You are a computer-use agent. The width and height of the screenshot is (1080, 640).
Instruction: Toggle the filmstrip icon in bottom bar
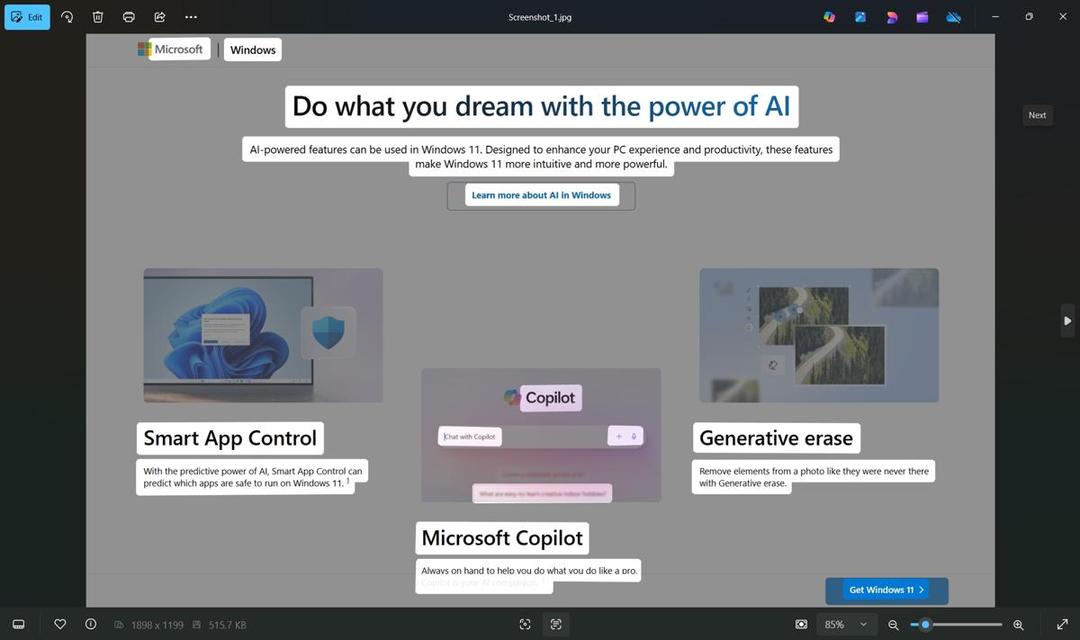pyautogui.click(x=19, y=624)
